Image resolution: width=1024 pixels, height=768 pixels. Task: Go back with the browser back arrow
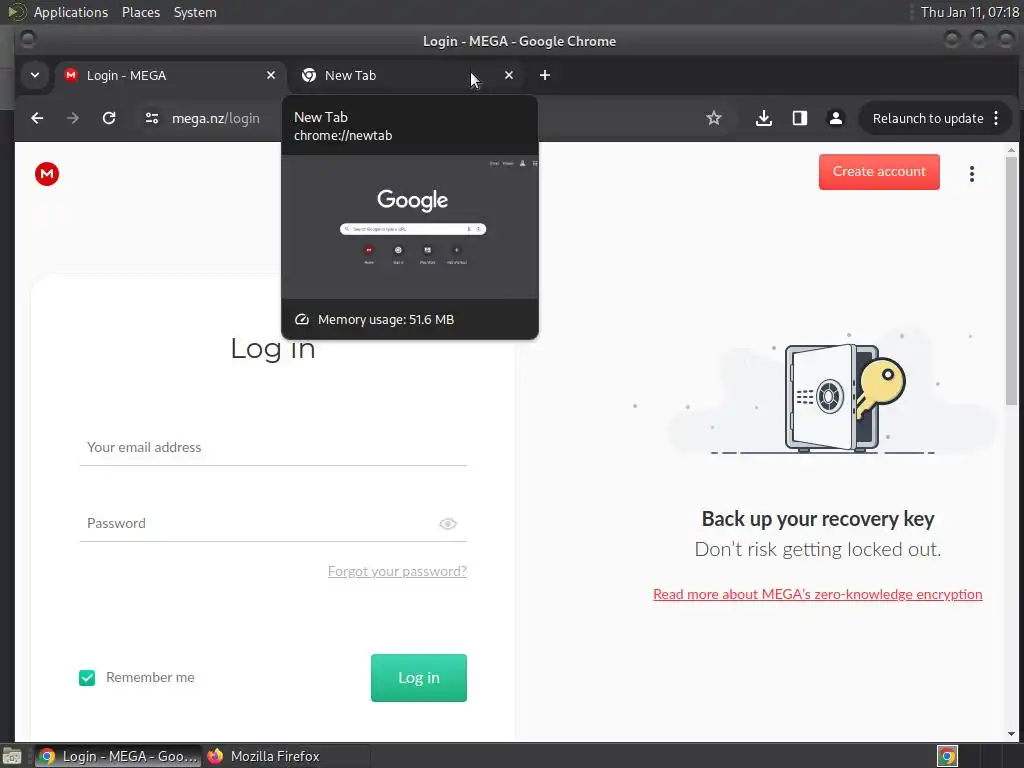point(37,118)
